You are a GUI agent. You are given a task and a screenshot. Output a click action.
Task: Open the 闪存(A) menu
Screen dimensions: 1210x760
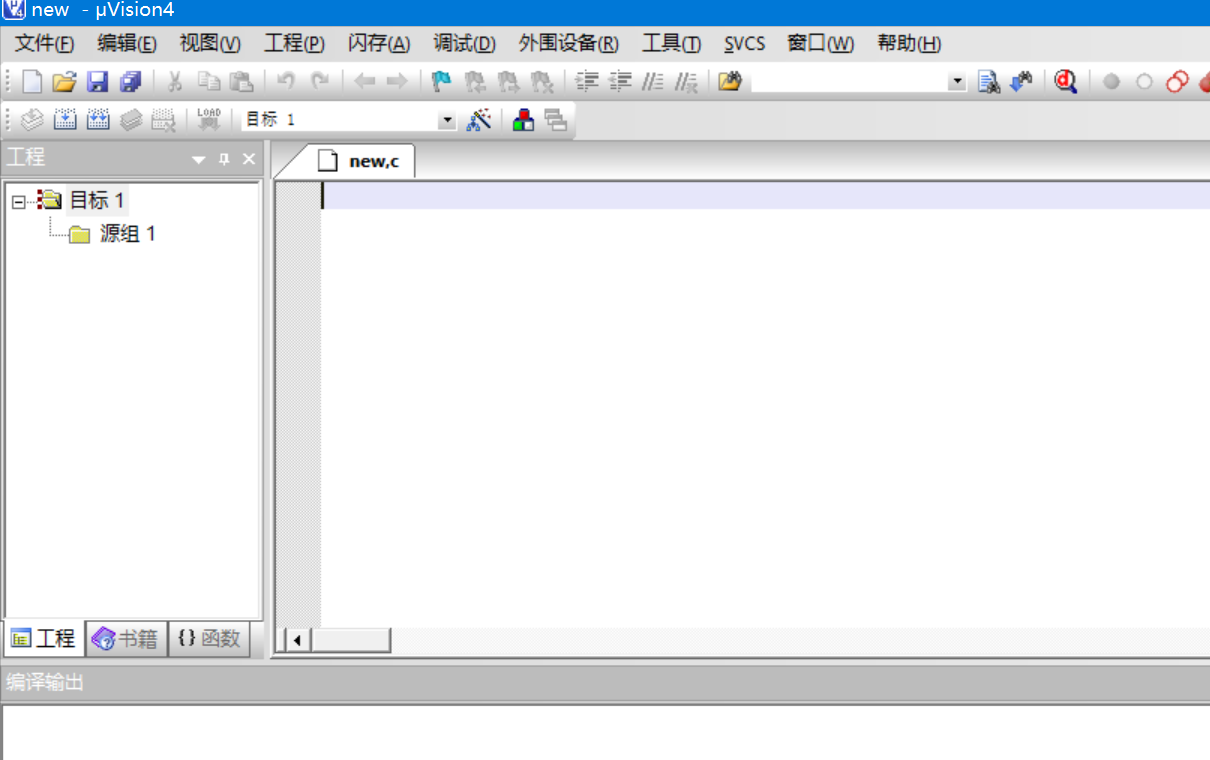379,43
